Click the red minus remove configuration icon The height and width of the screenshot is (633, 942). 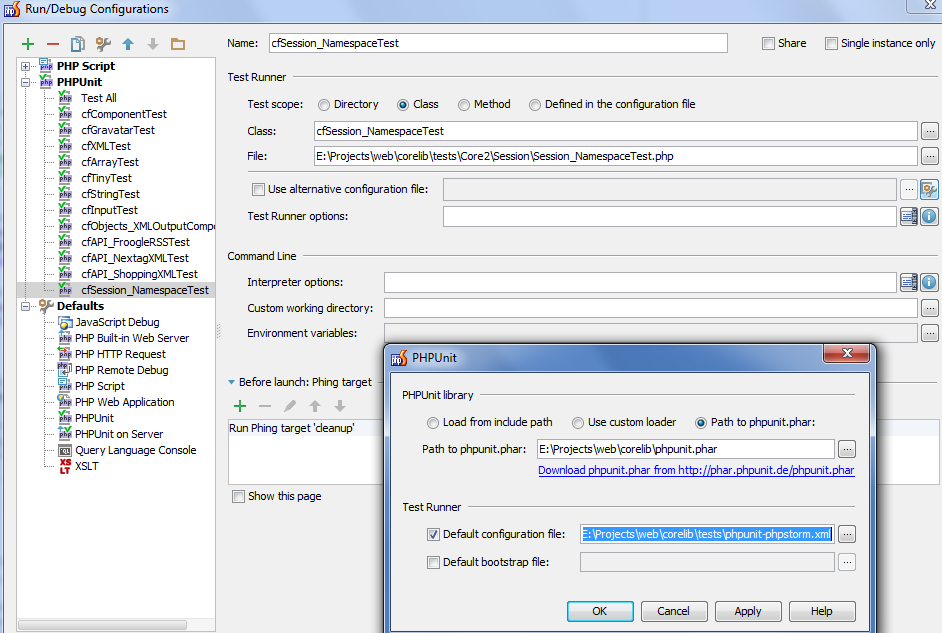[x=53, y=44]
